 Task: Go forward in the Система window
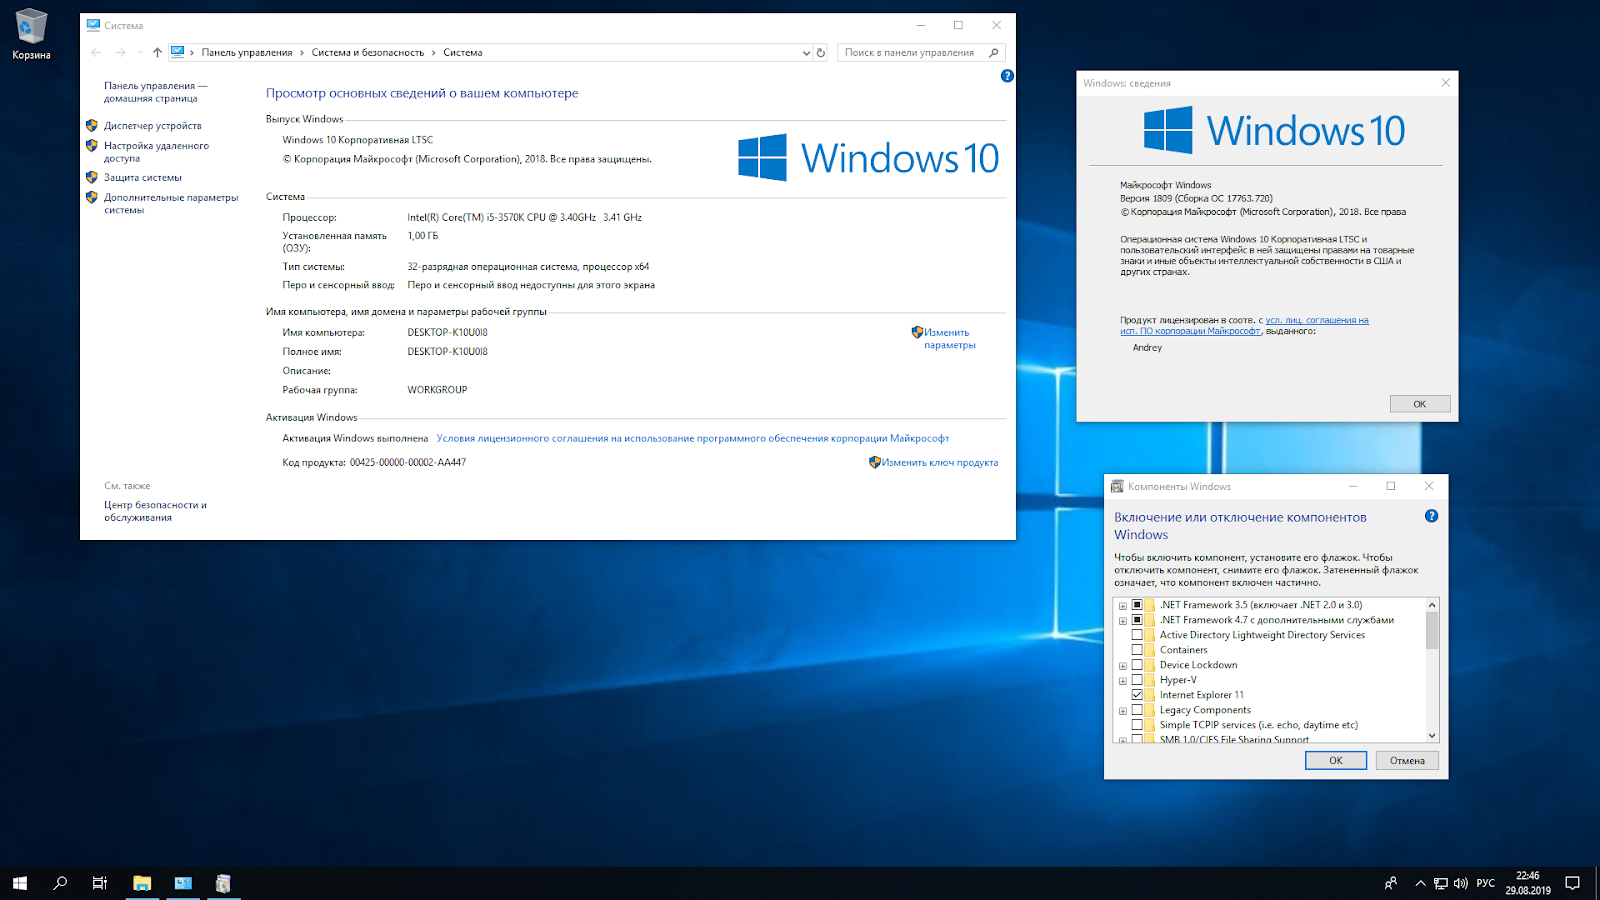[120, 52]
